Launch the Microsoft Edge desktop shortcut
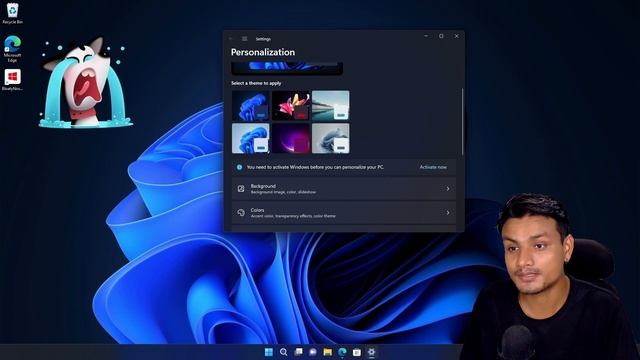The height and width of the screenshot is (360, 640). tap(13, 48)
